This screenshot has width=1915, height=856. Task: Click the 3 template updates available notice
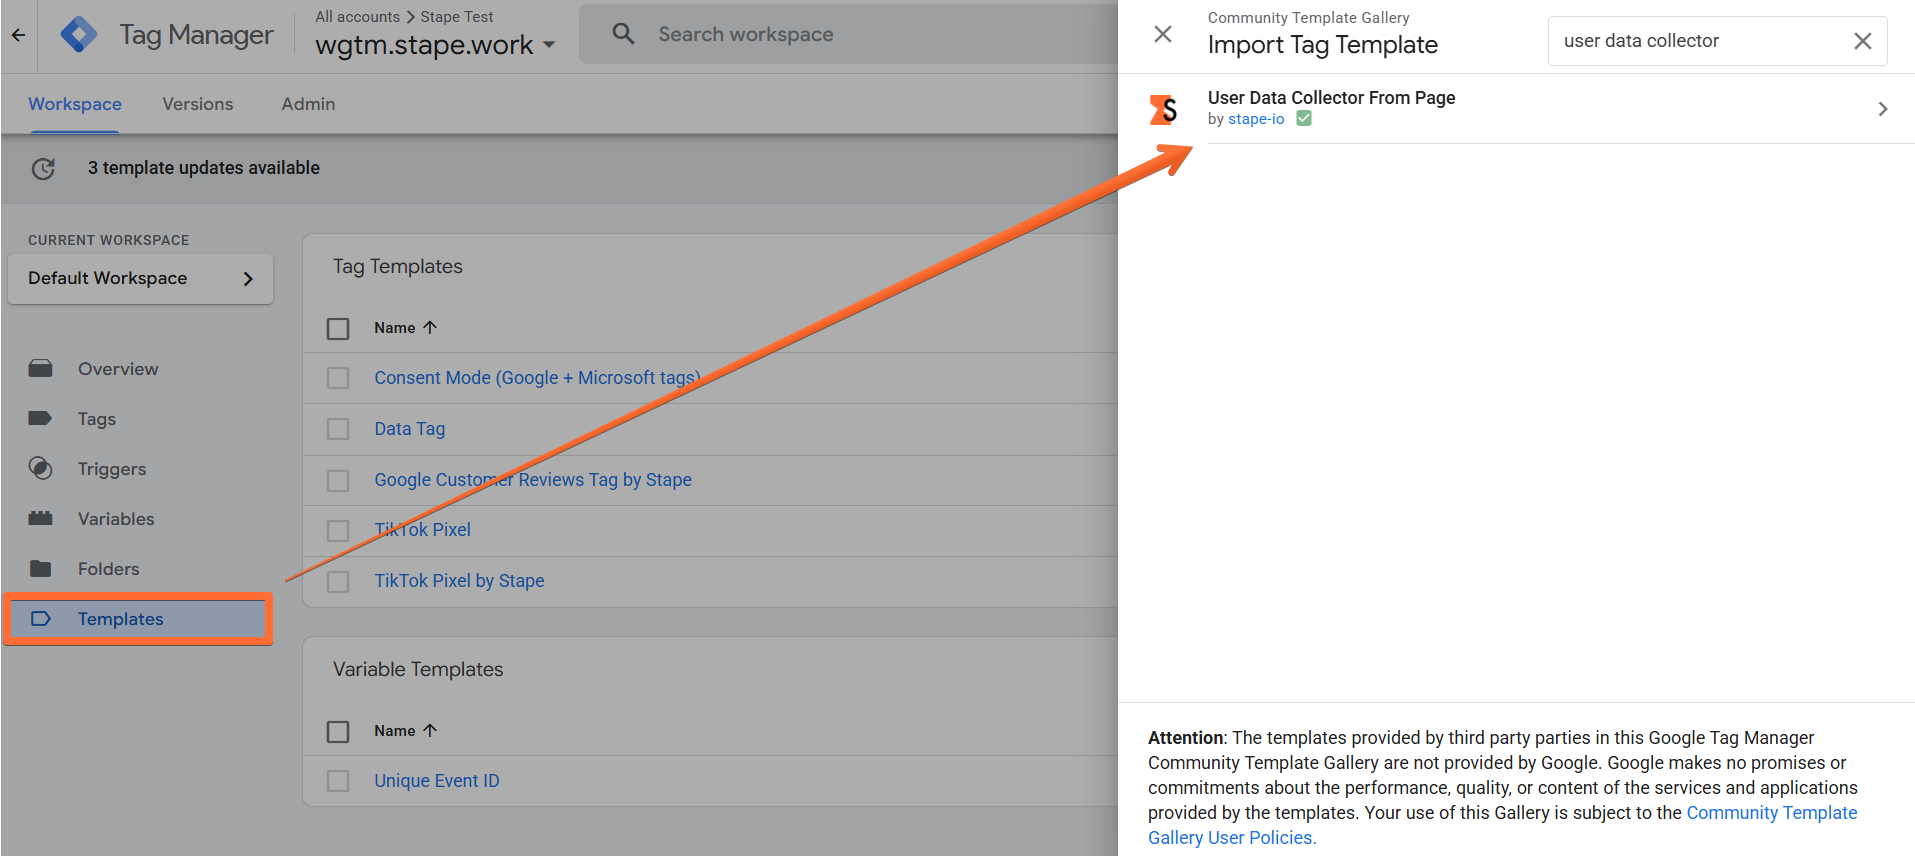204,168
